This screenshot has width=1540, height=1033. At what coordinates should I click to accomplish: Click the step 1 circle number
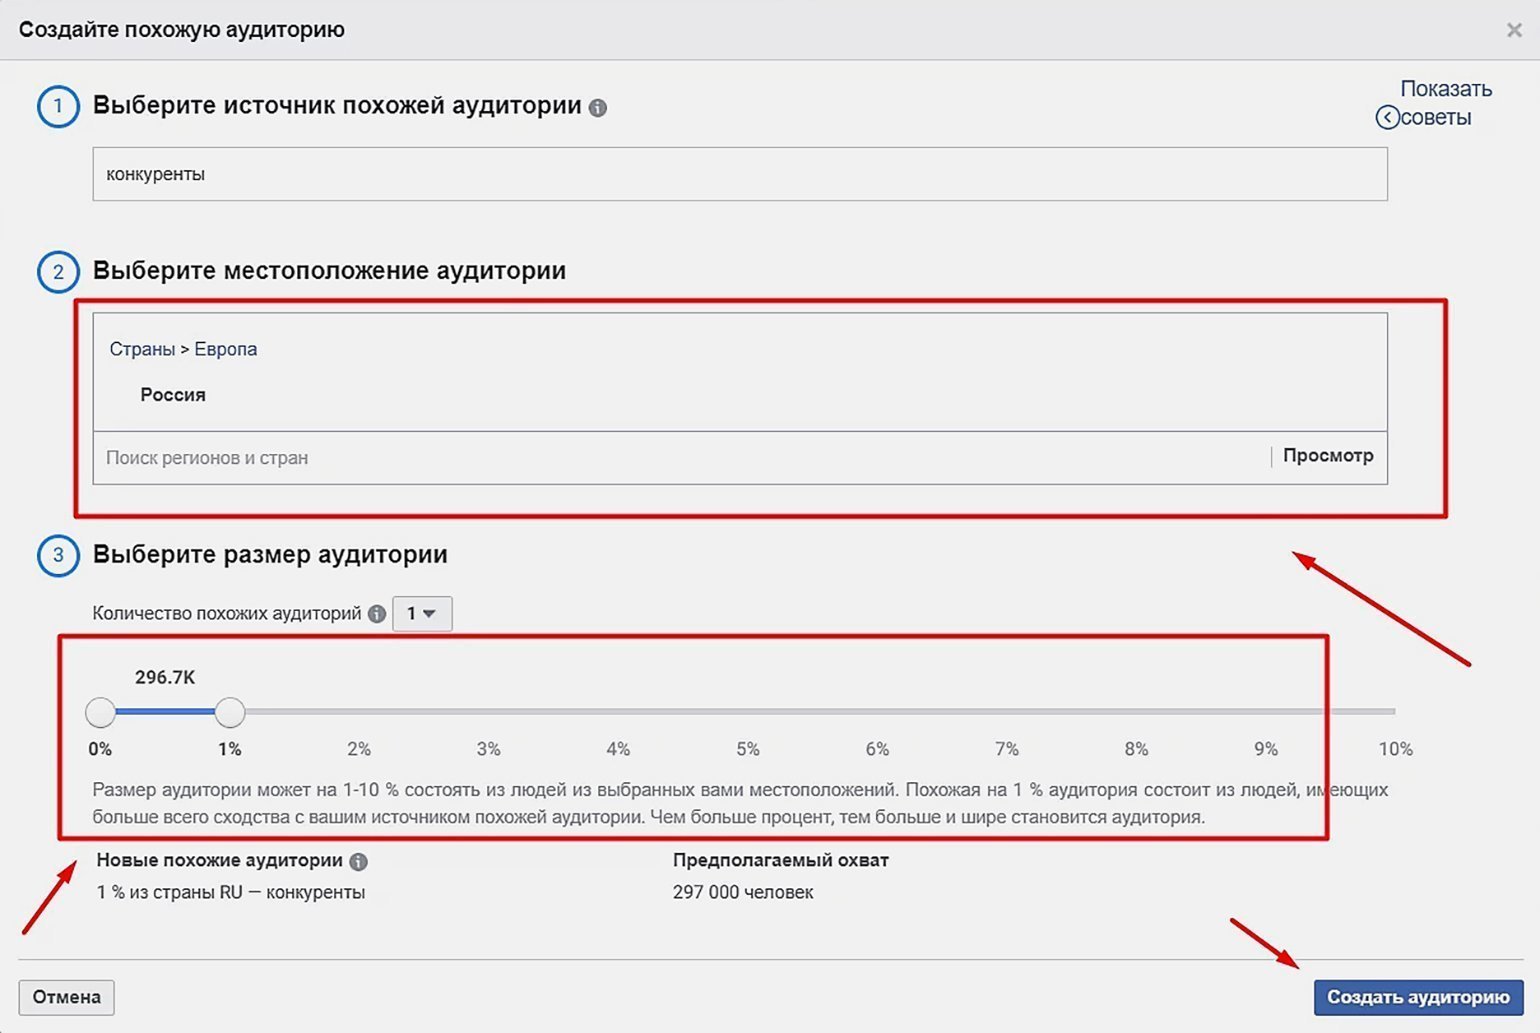click(x=58, y=107)
